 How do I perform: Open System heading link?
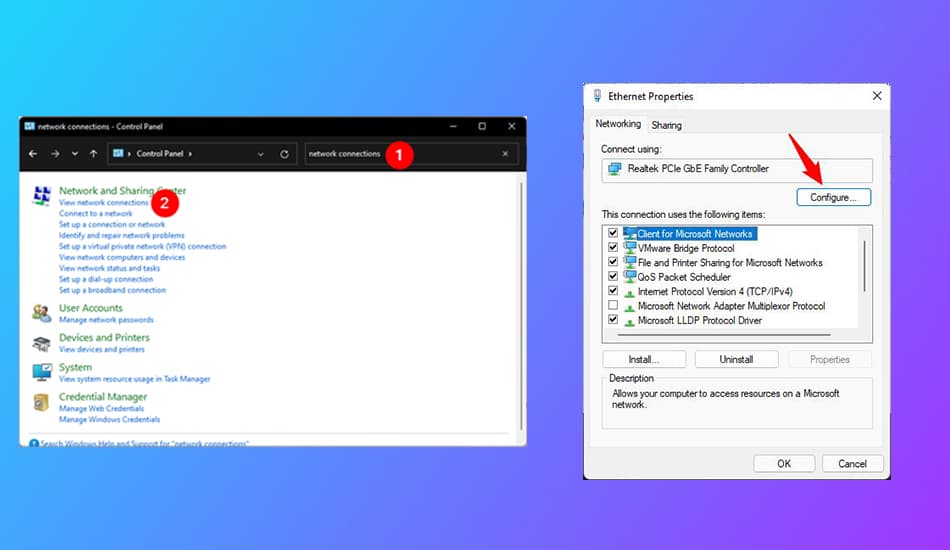click(x=75, y=367)
